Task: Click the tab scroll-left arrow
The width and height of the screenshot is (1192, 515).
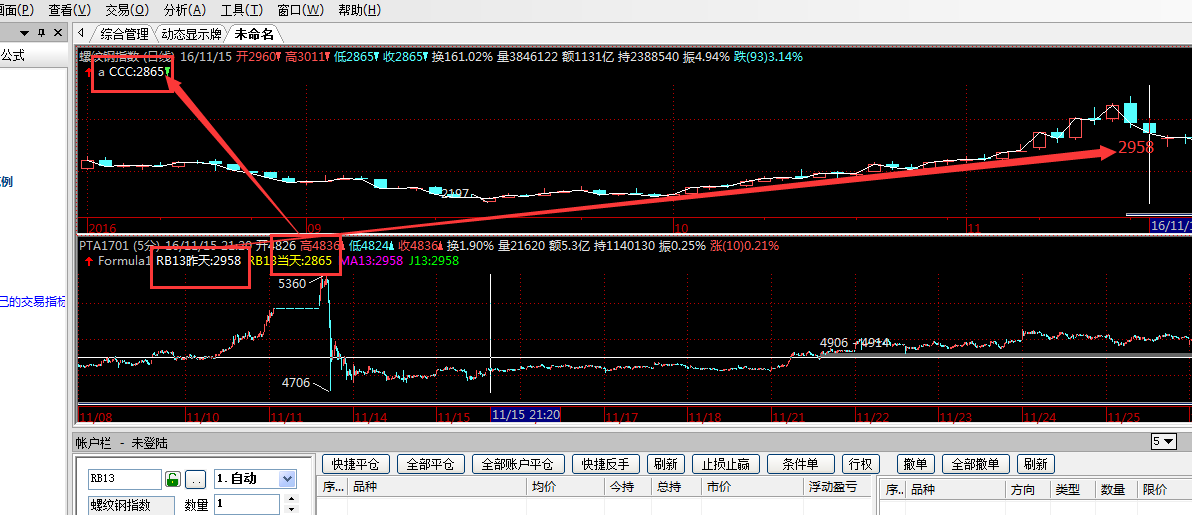Action: [81, 33]
